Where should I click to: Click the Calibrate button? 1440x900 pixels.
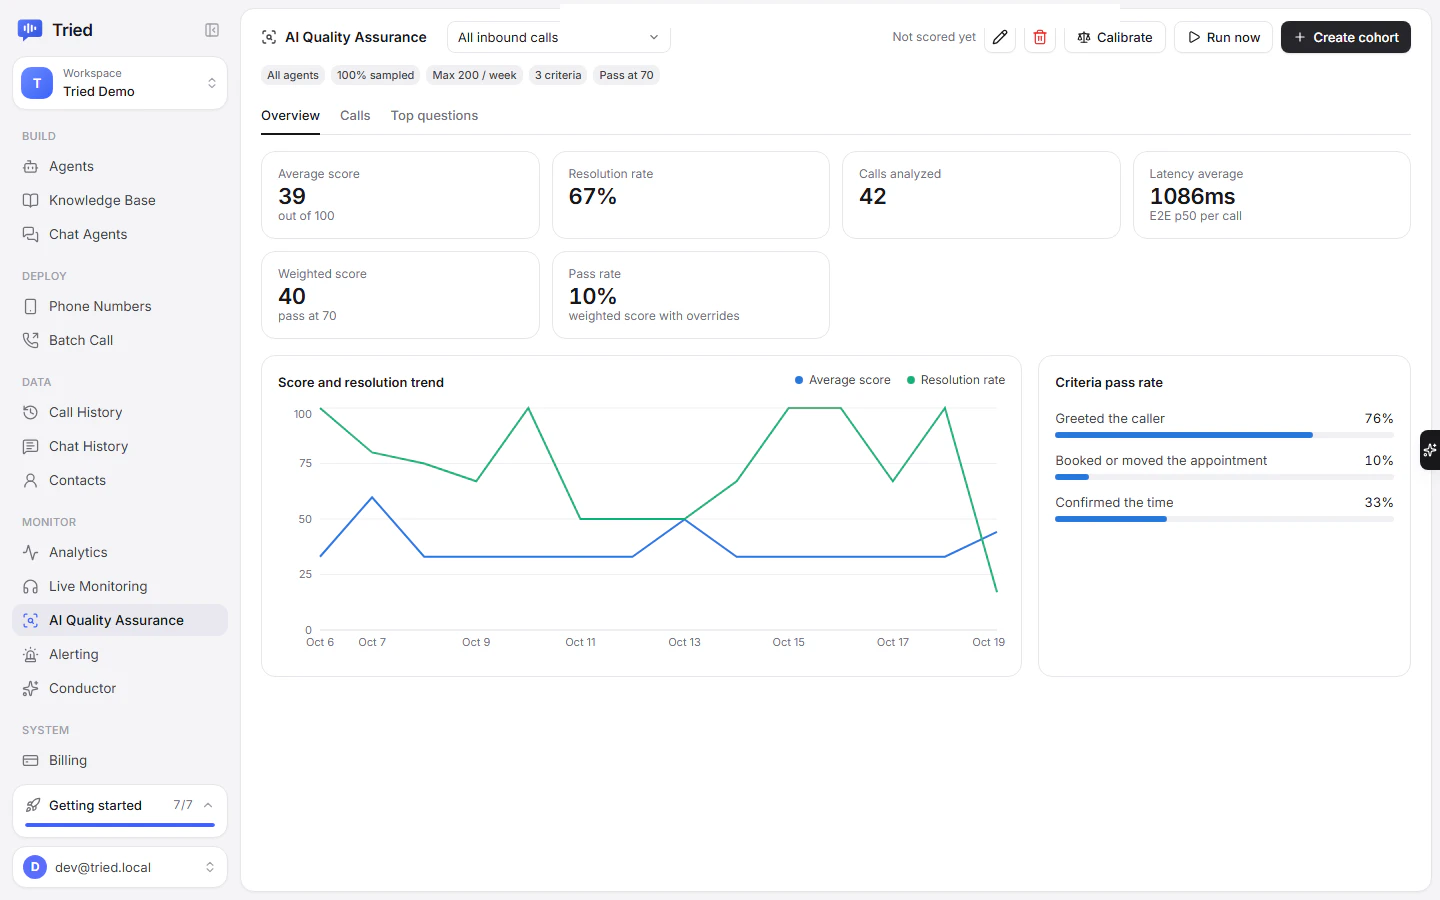[1114, 37]
